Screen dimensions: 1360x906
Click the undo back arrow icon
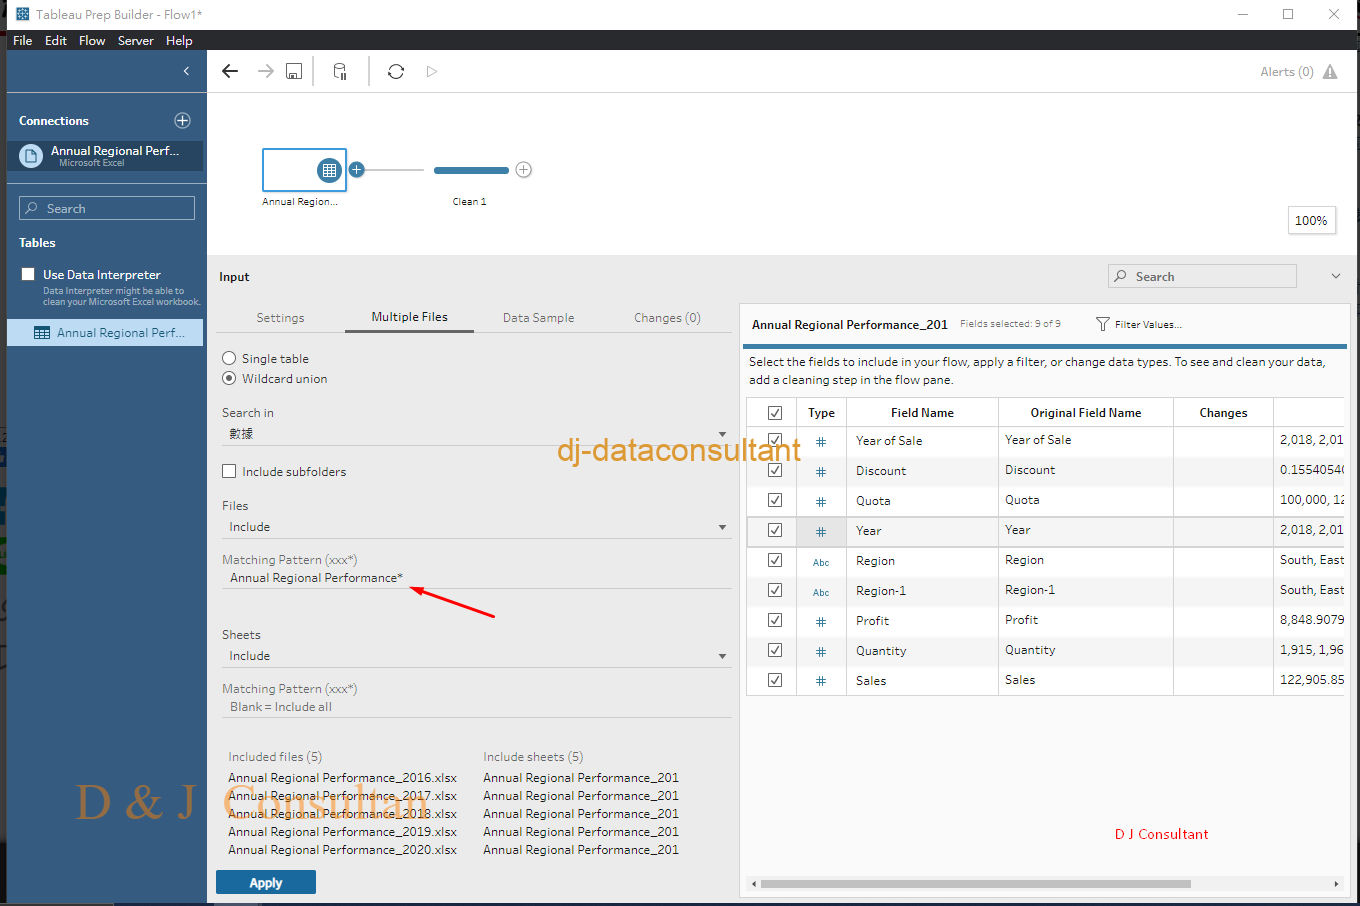click(x=230, y=71)
